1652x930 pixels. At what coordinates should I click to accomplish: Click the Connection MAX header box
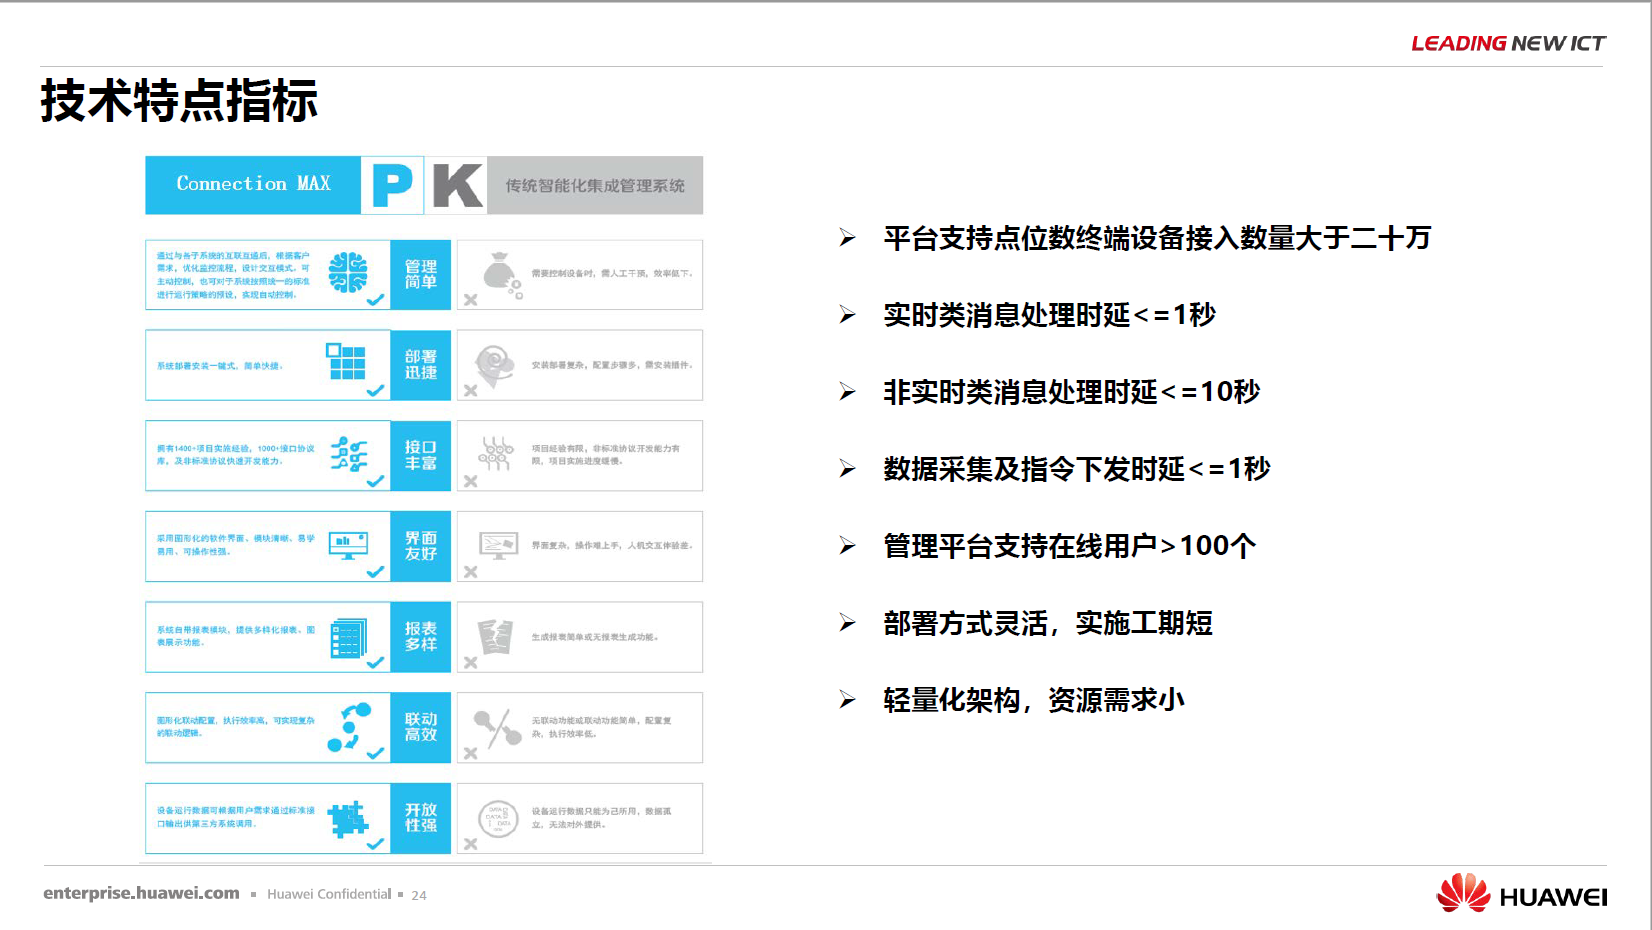(x=253, y=185)
